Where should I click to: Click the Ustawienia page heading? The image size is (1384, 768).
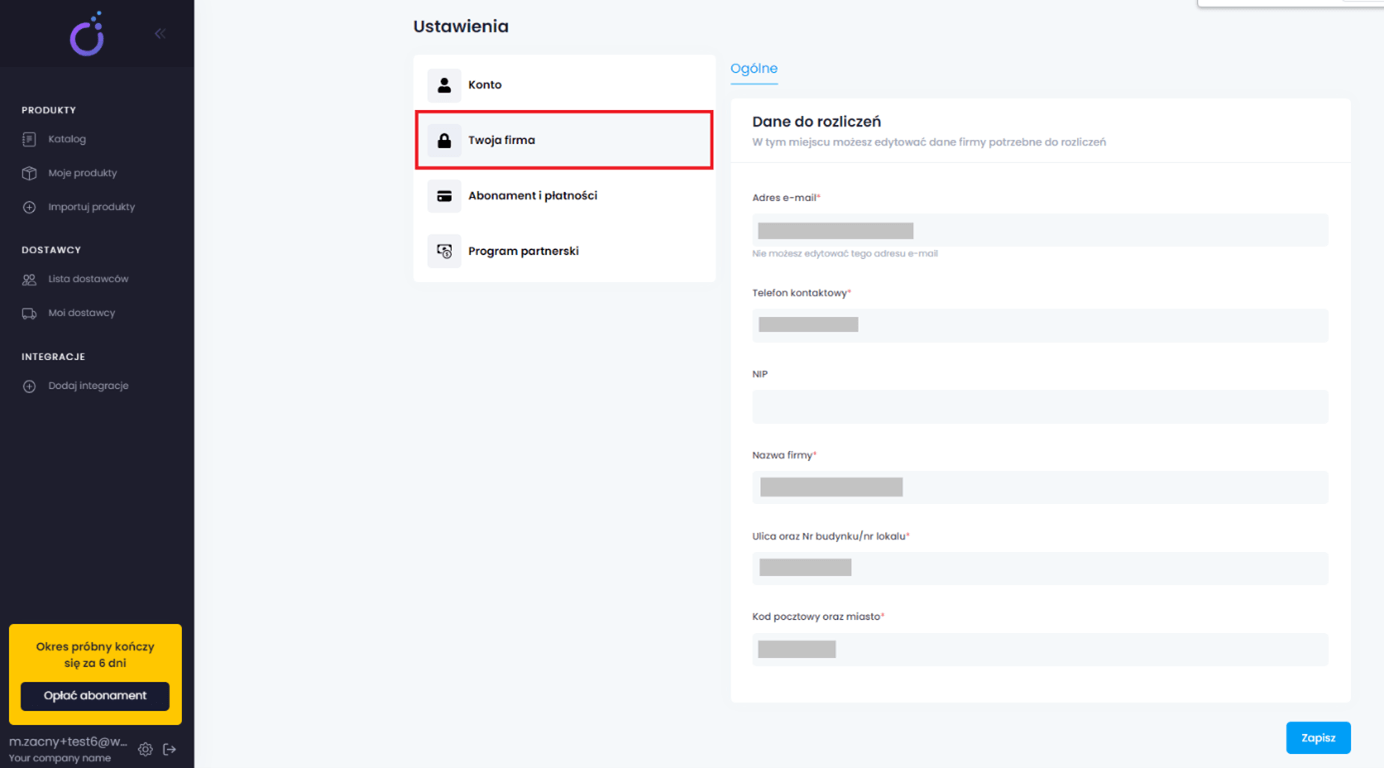461,27
